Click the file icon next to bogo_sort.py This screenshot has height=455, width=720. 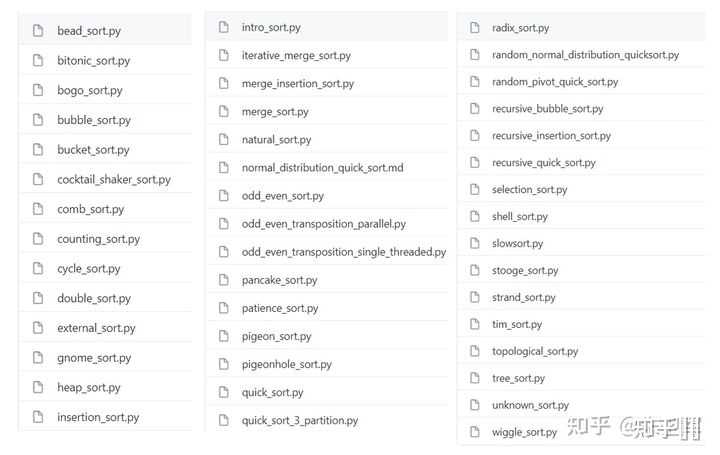tap(37, 90)
